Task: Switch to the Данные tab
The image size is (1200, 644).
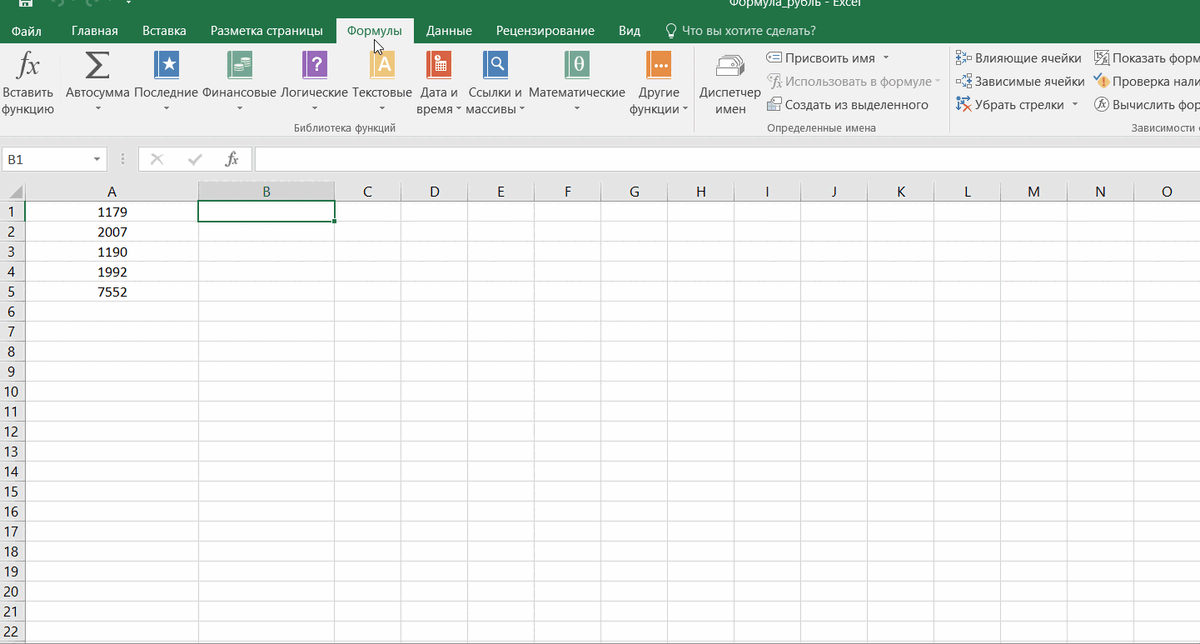Action: pyautogui.click(x=449, y=31)
